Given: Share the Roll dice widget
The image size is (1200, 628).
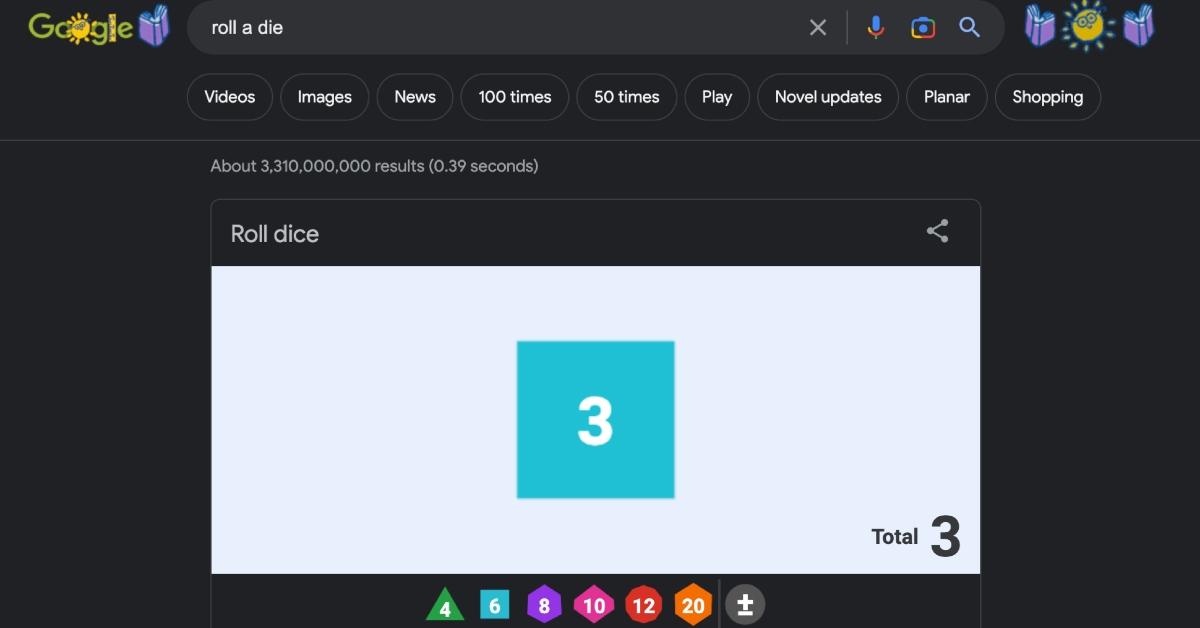Looking at the screenshot, I should coord(937,232).
